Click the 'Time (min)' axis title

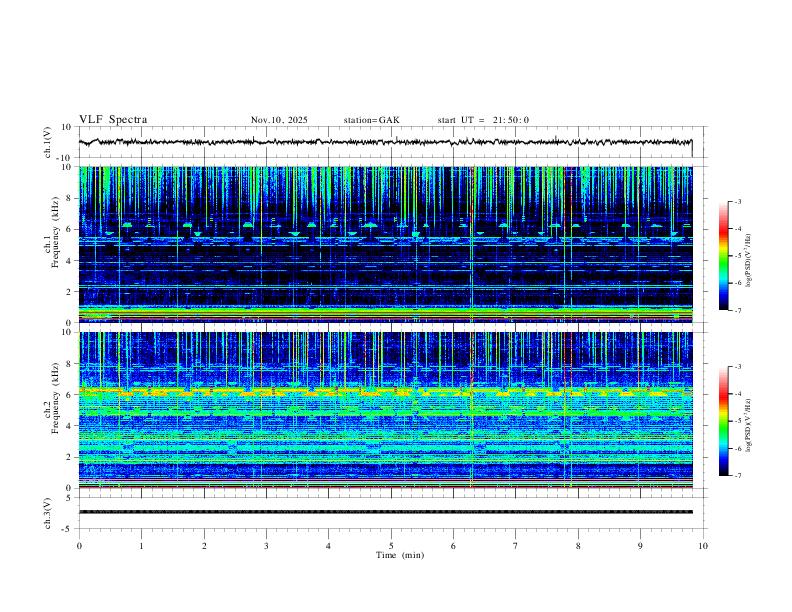pyautogui.click(x=400, y=555)
